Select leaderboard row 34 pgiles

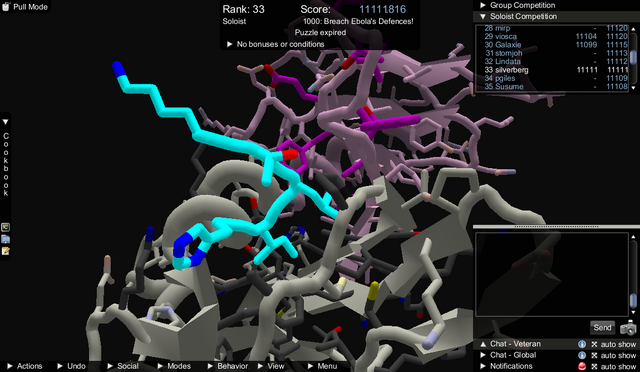point(552,78)
